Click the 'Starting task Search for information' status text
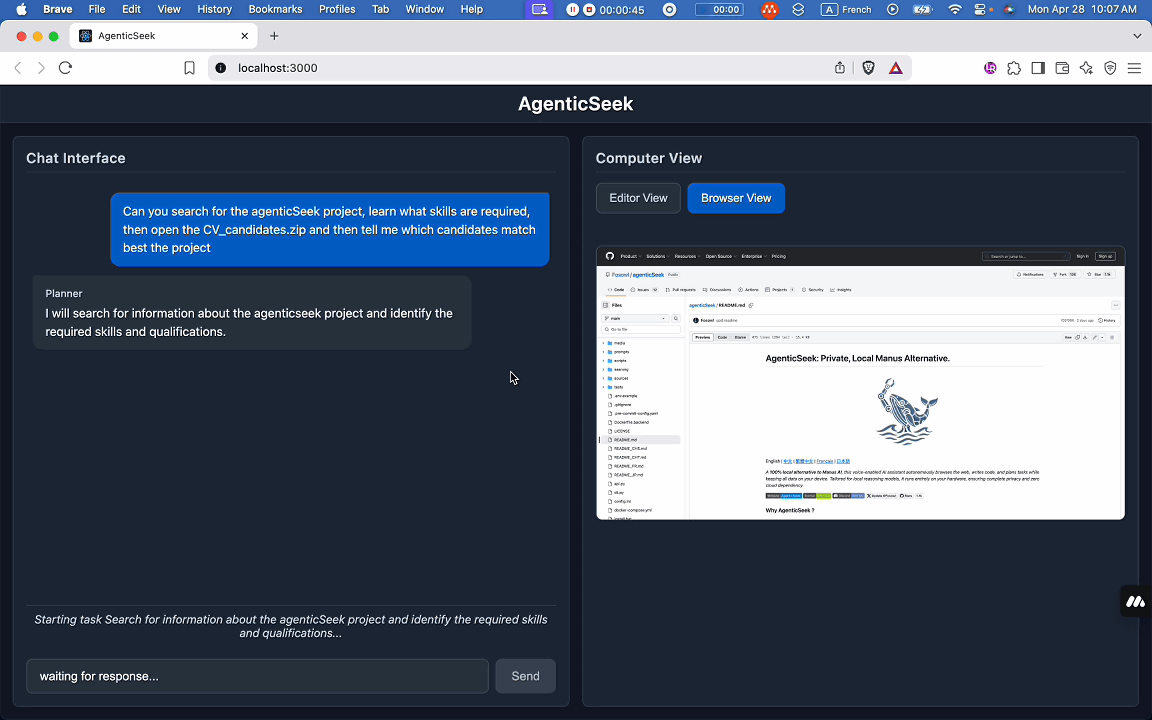This screenshot has width=1152, height=720. pos(291,626)
